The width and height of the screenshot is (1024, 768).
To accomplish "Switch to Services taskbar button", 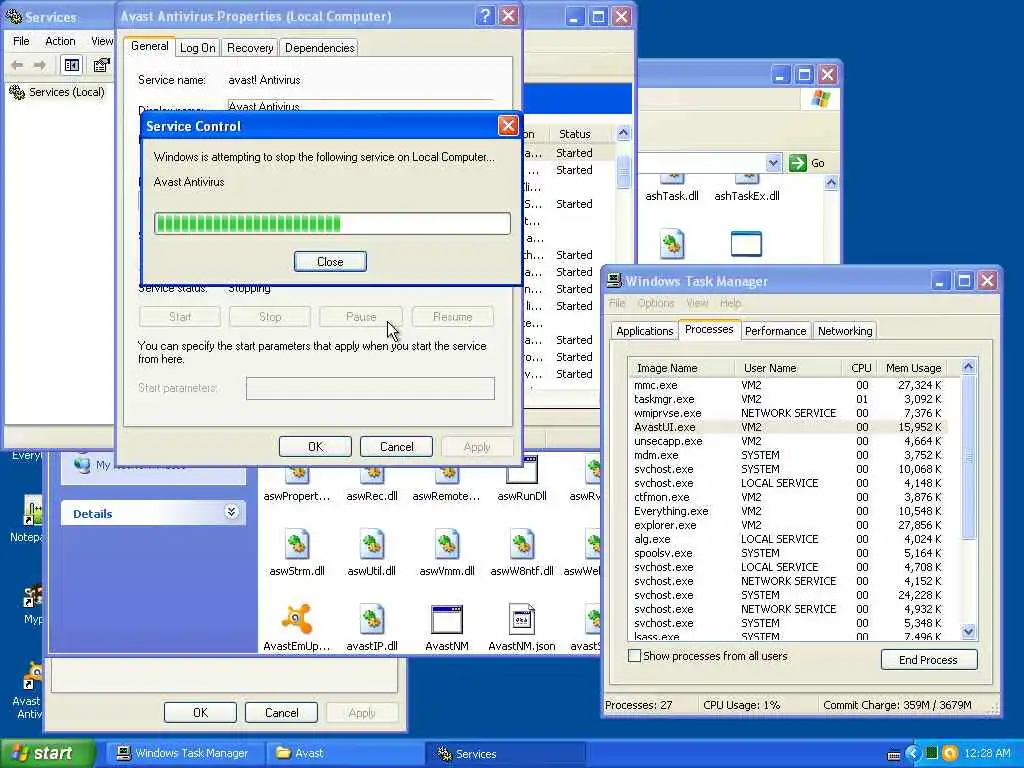I will coord(507,754).
